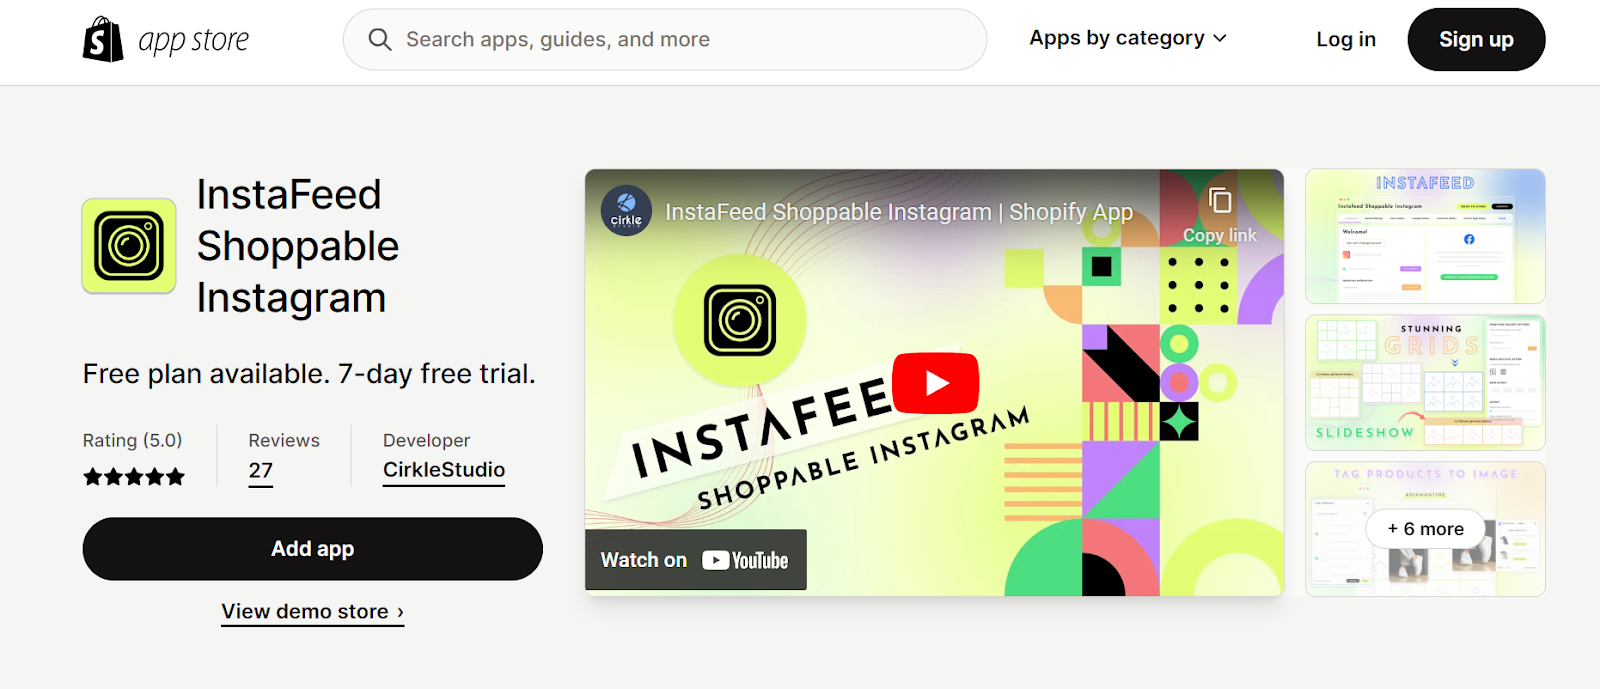Click the + 6 more images button
The height and width of the screenshot is (689, 1600).
tap(1425, 529)
